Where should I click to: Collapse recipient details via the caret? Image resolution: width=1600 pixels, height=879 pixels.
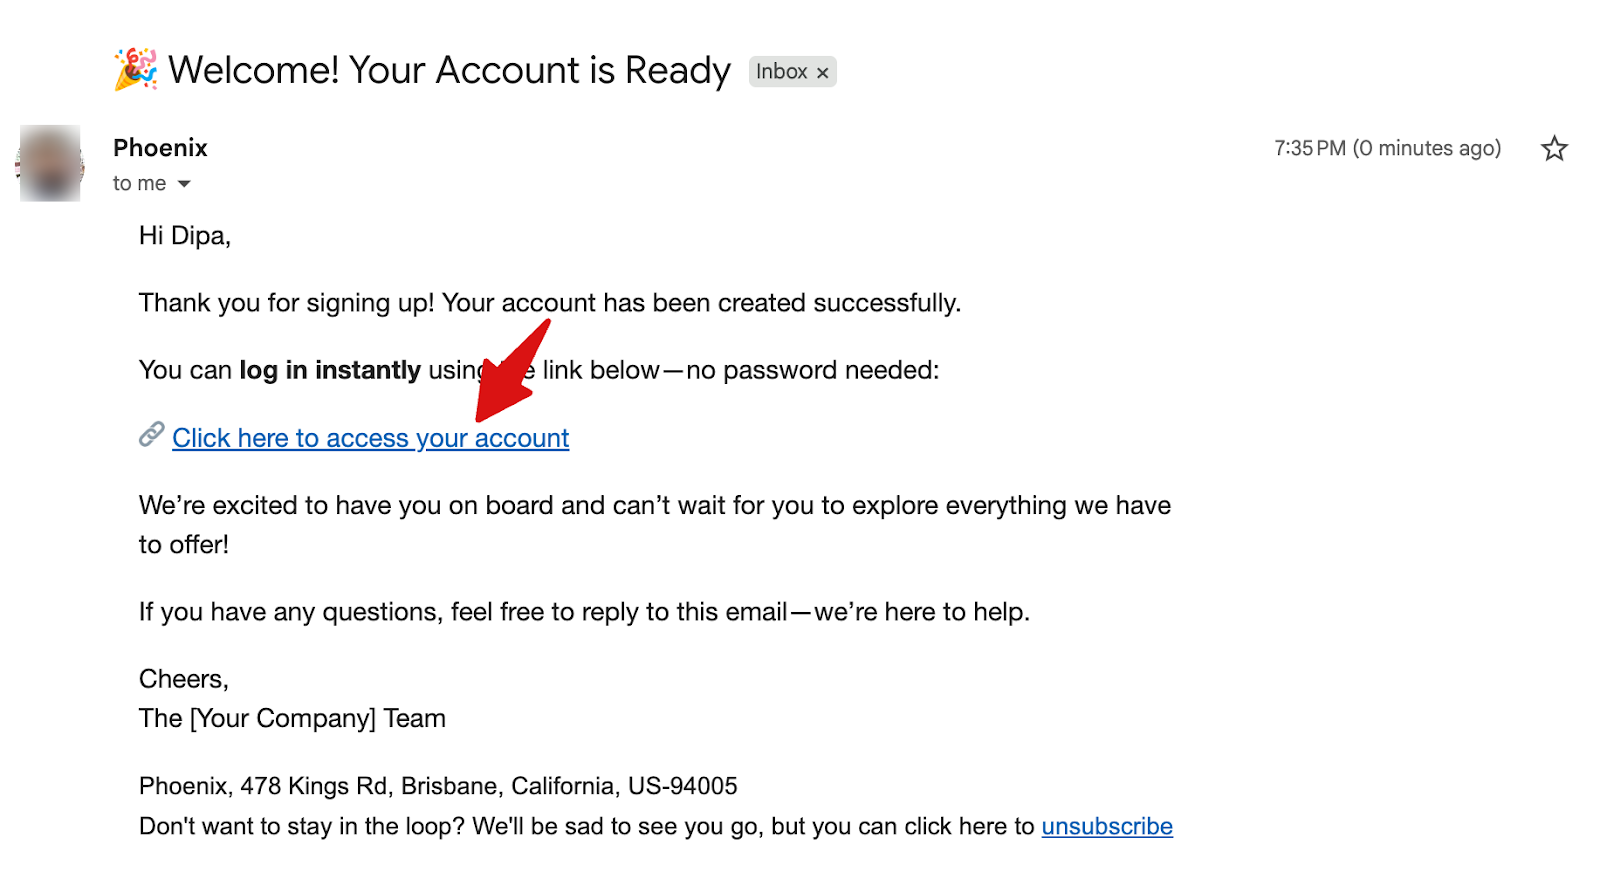[x=185, y=183]
